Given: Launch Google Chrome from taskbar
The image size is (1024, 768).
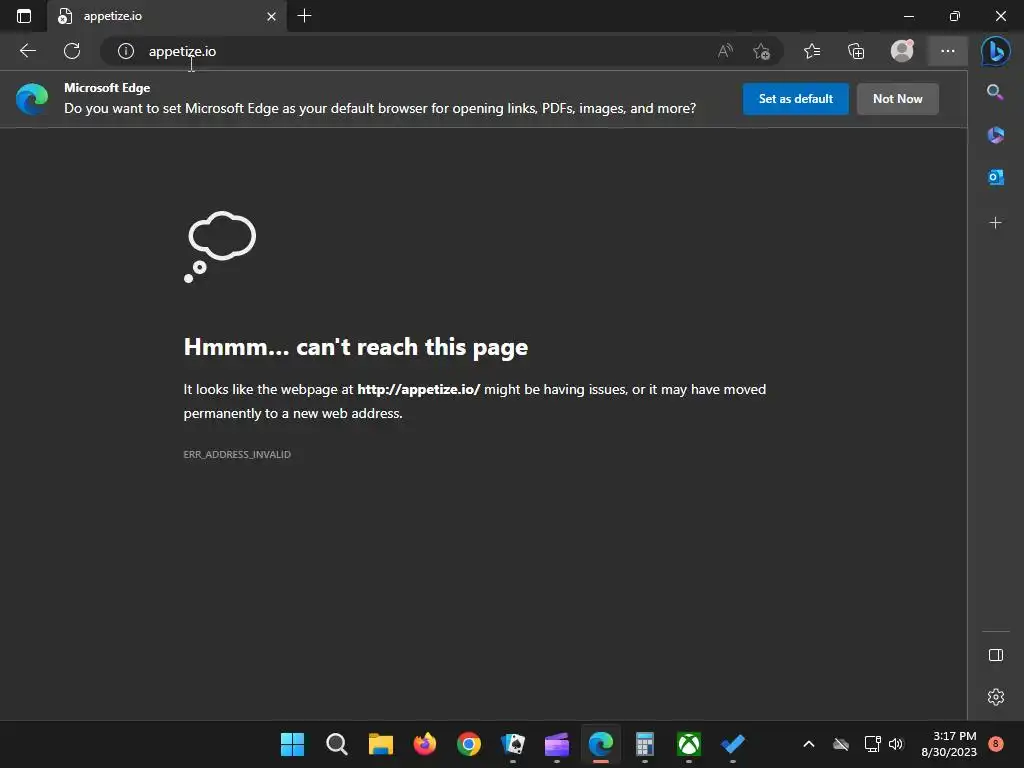Looking at the screenshot, I should coord(468,744).
